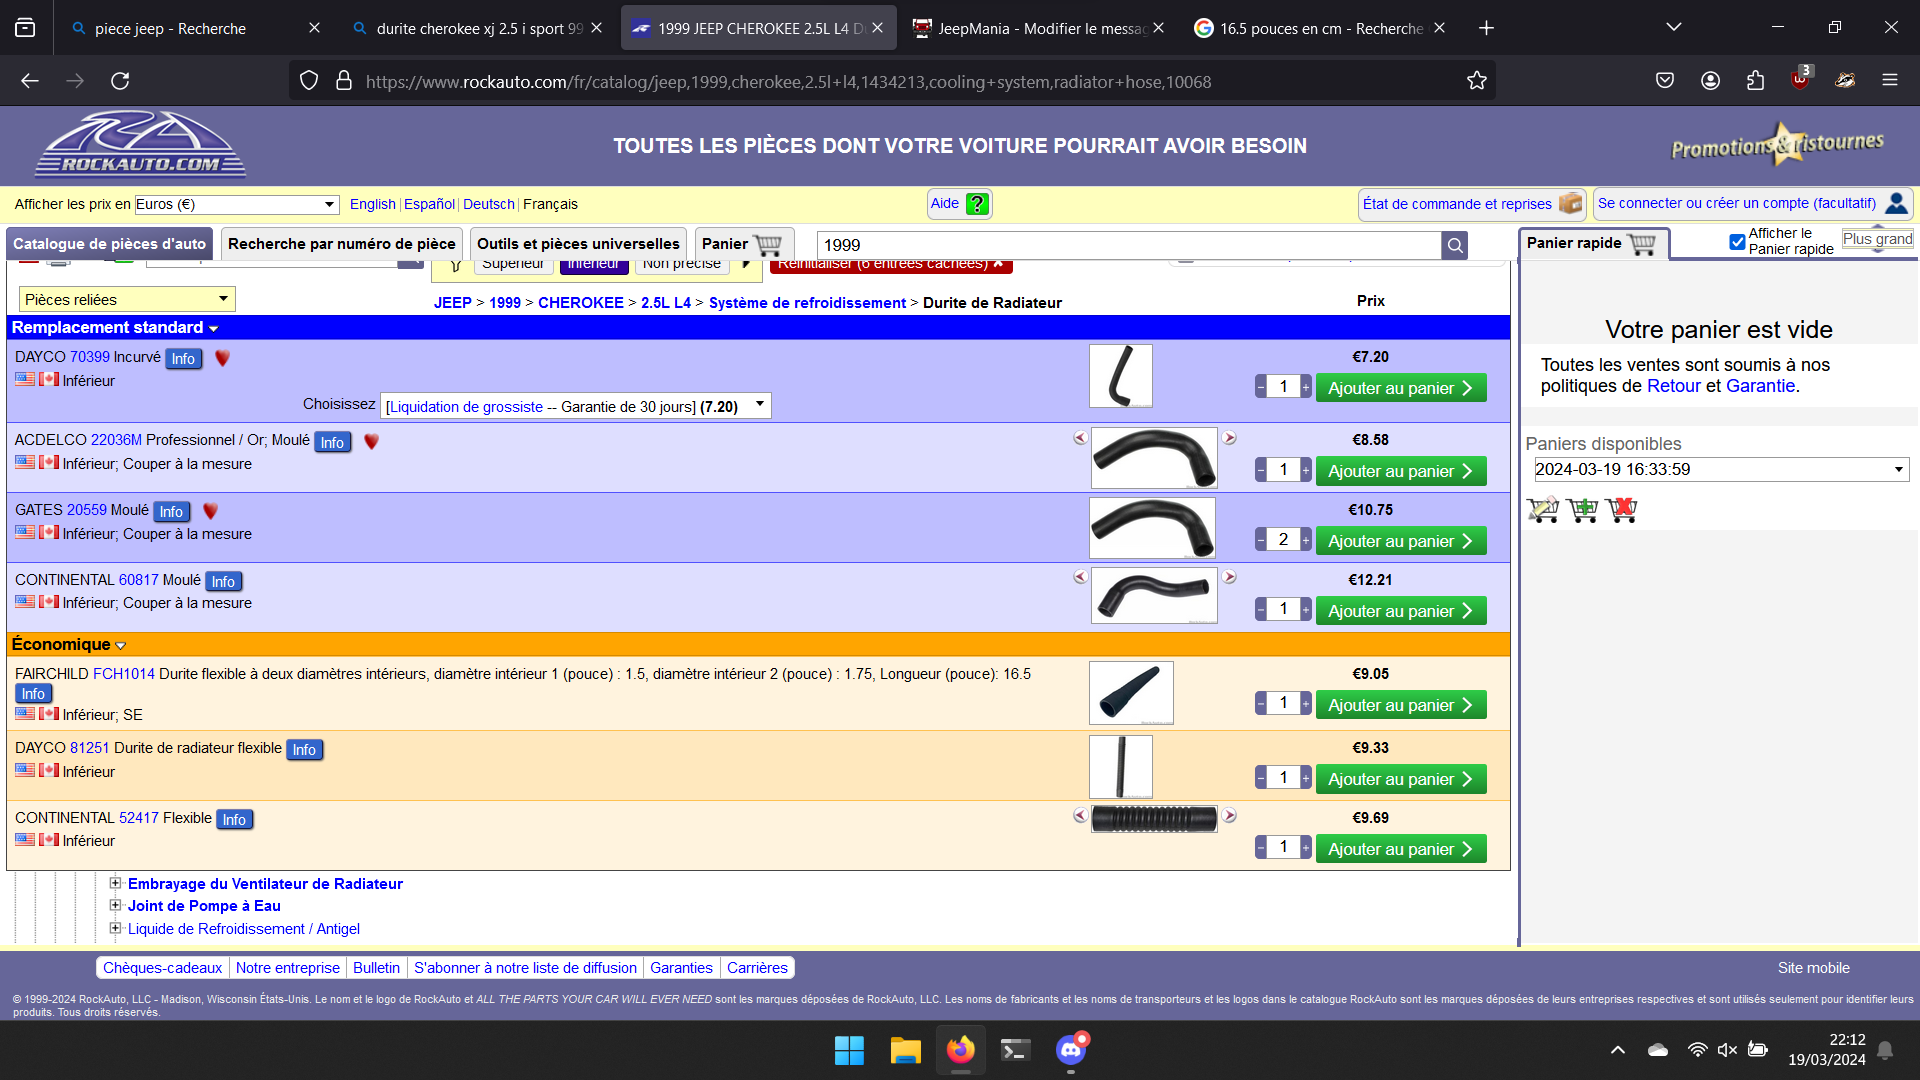1920x1080 pixels.
Task: Click the add new cart plus icon
Action: click(x=1583, y=510)
